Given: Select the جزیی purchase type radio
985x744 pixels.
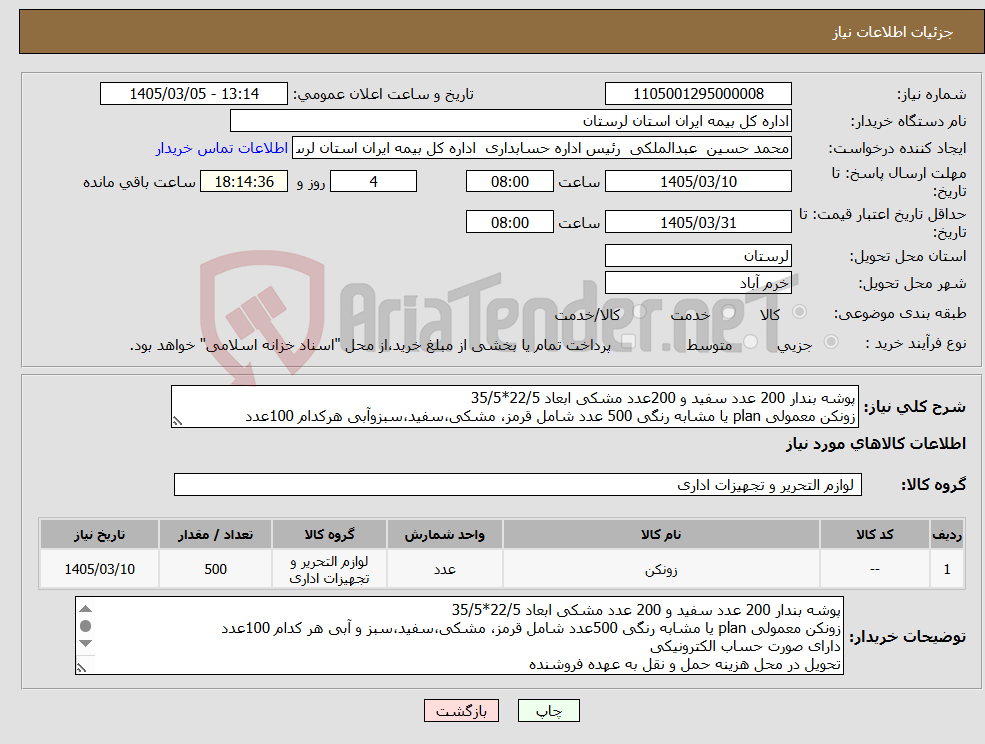Looking at the screenshot, I should point(830,342).
